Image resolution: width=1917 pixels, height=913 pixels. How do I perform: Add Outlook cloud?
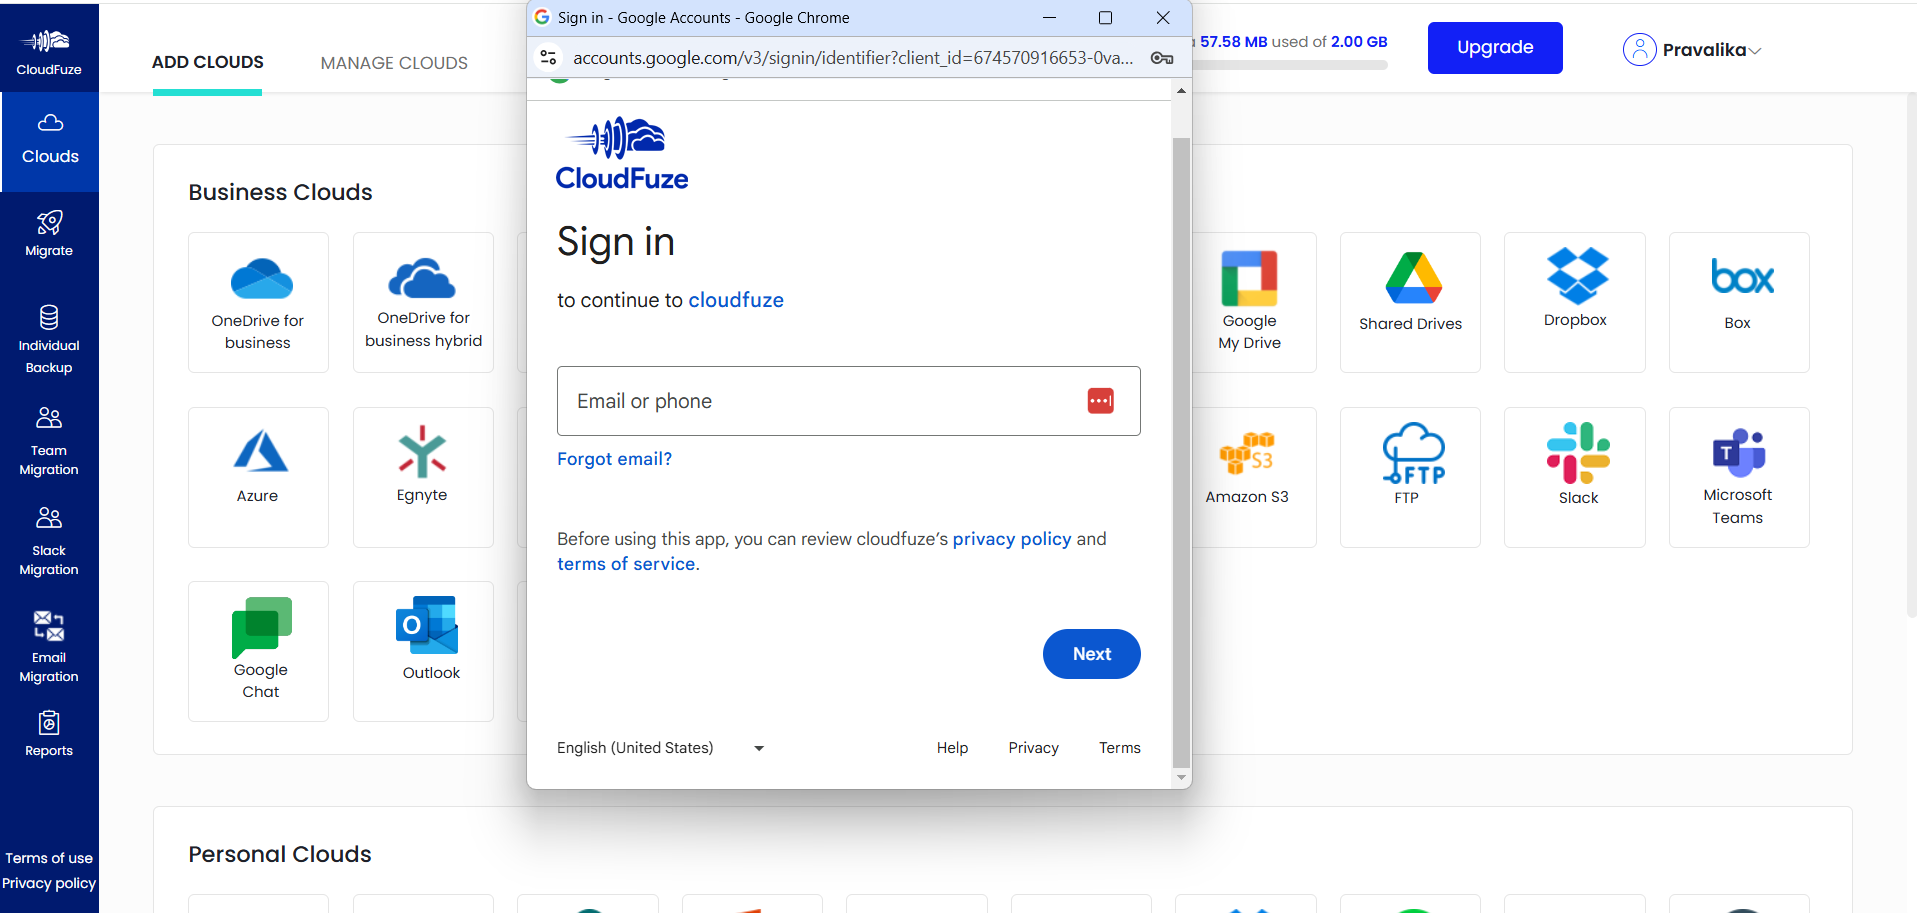(423, 651)
